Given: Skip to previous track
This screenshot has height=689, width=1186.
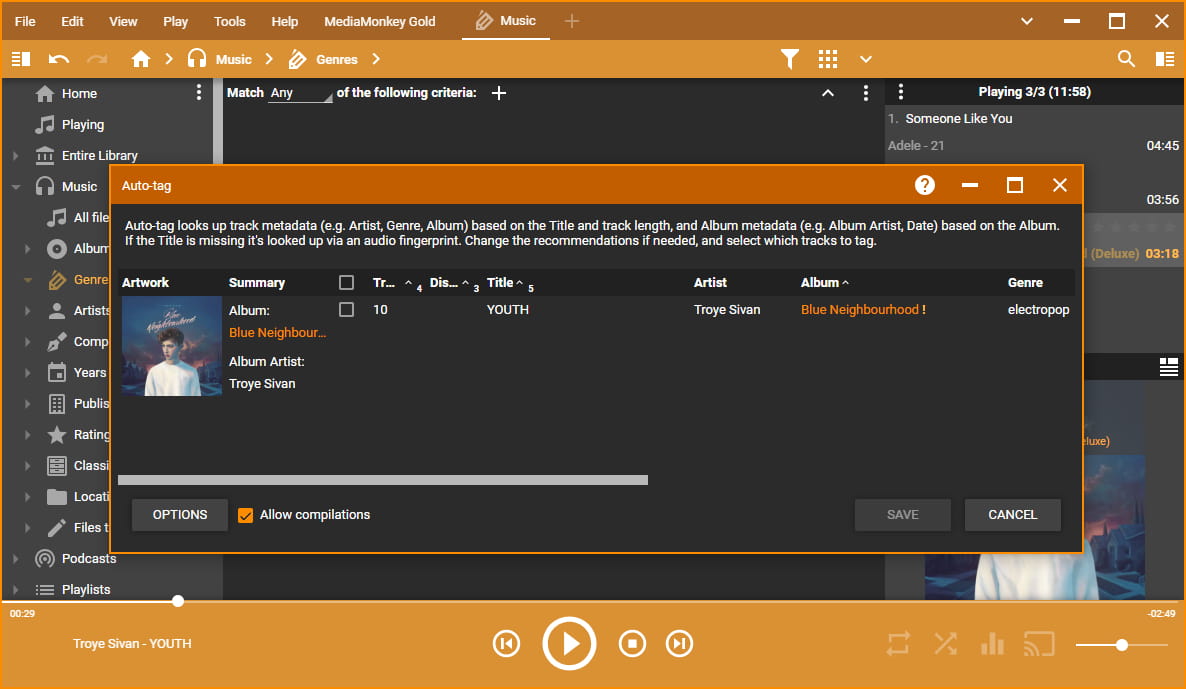Looking at the screenshot, I should pos(507,644).
